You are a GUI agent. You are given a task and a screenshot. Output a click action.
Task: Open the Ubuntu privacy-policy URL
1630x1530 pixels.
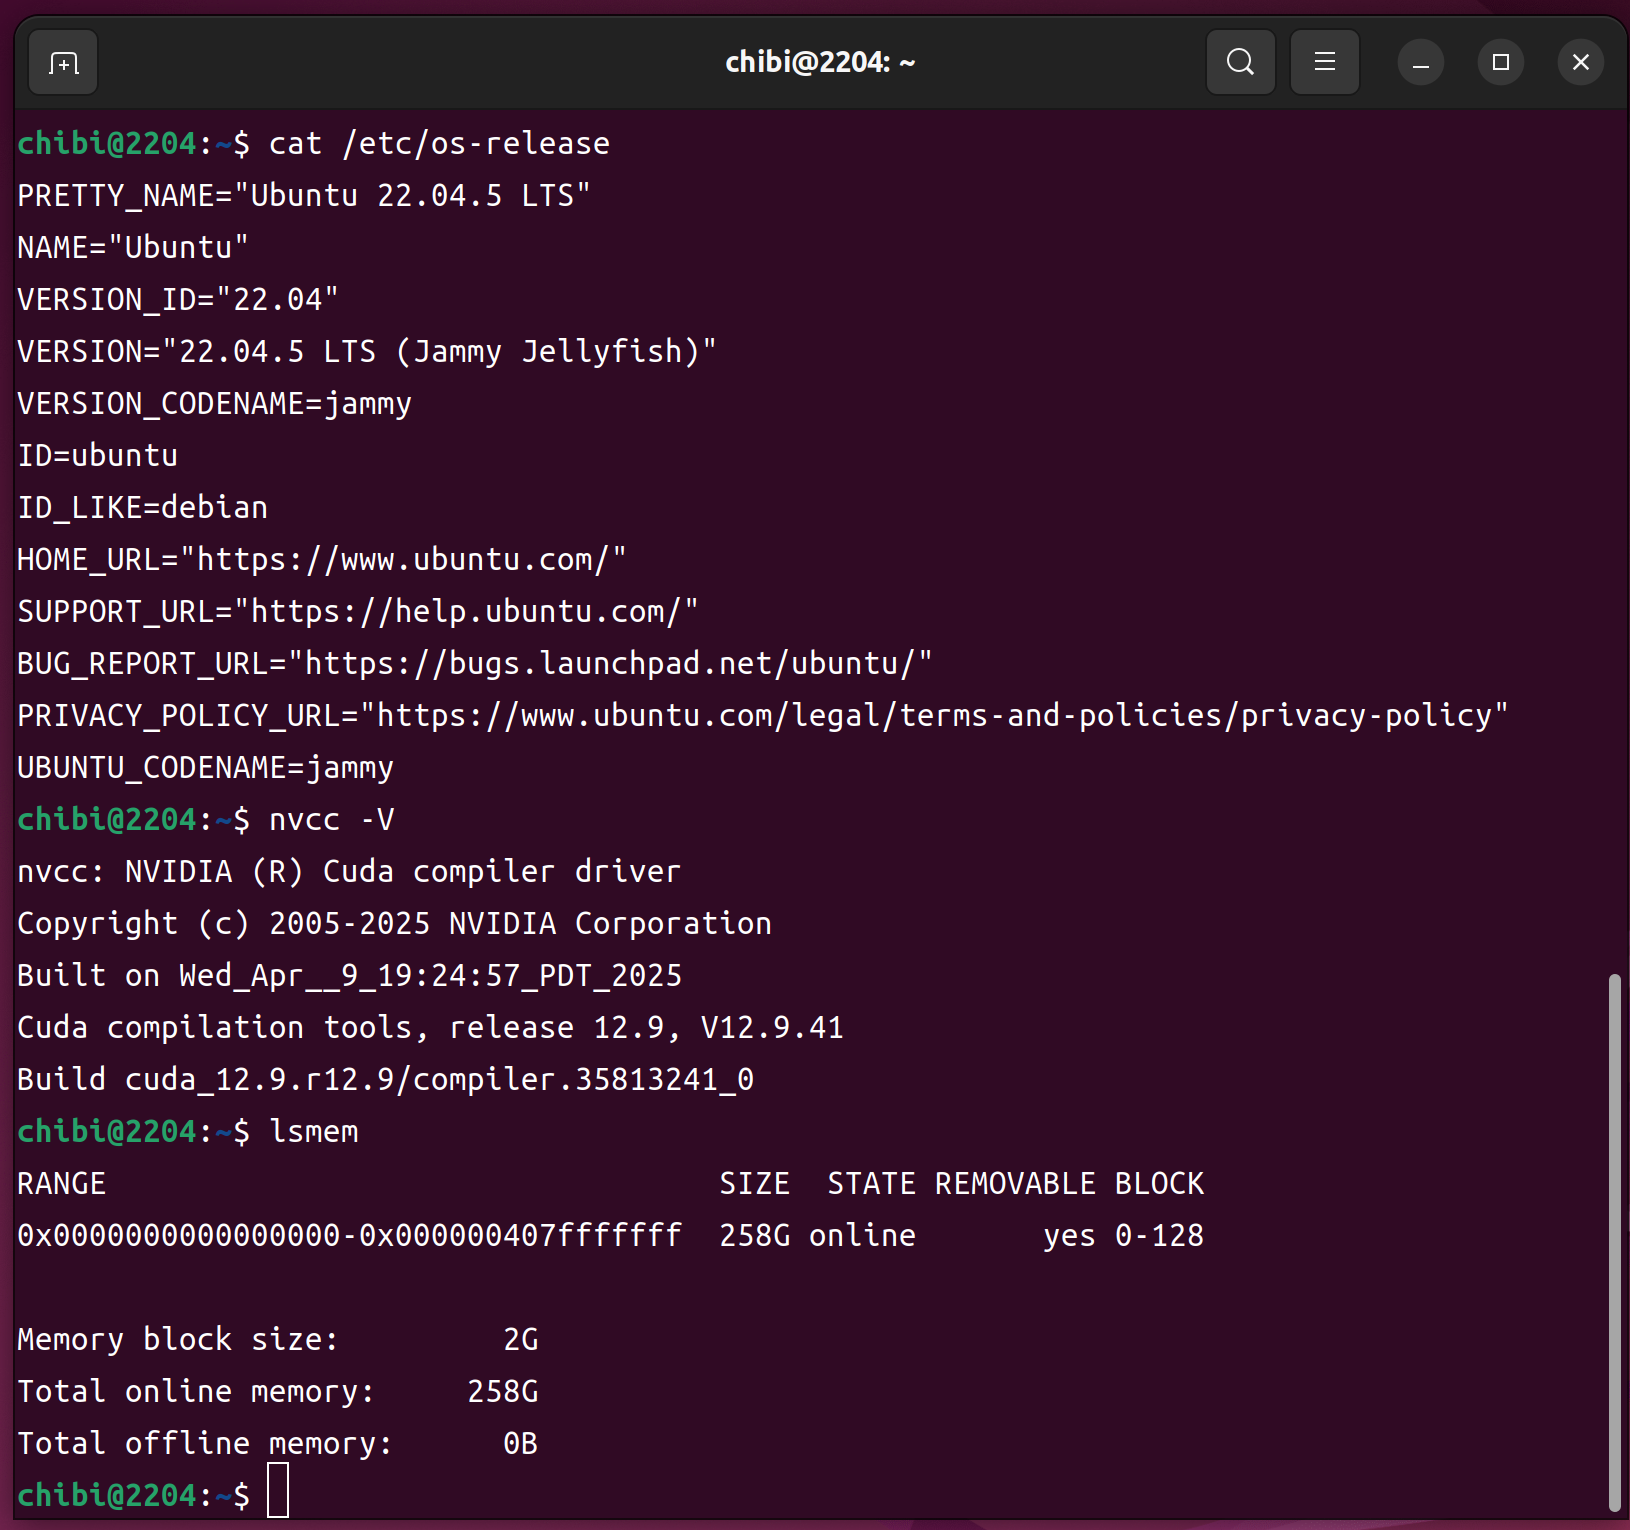[933, 716]
